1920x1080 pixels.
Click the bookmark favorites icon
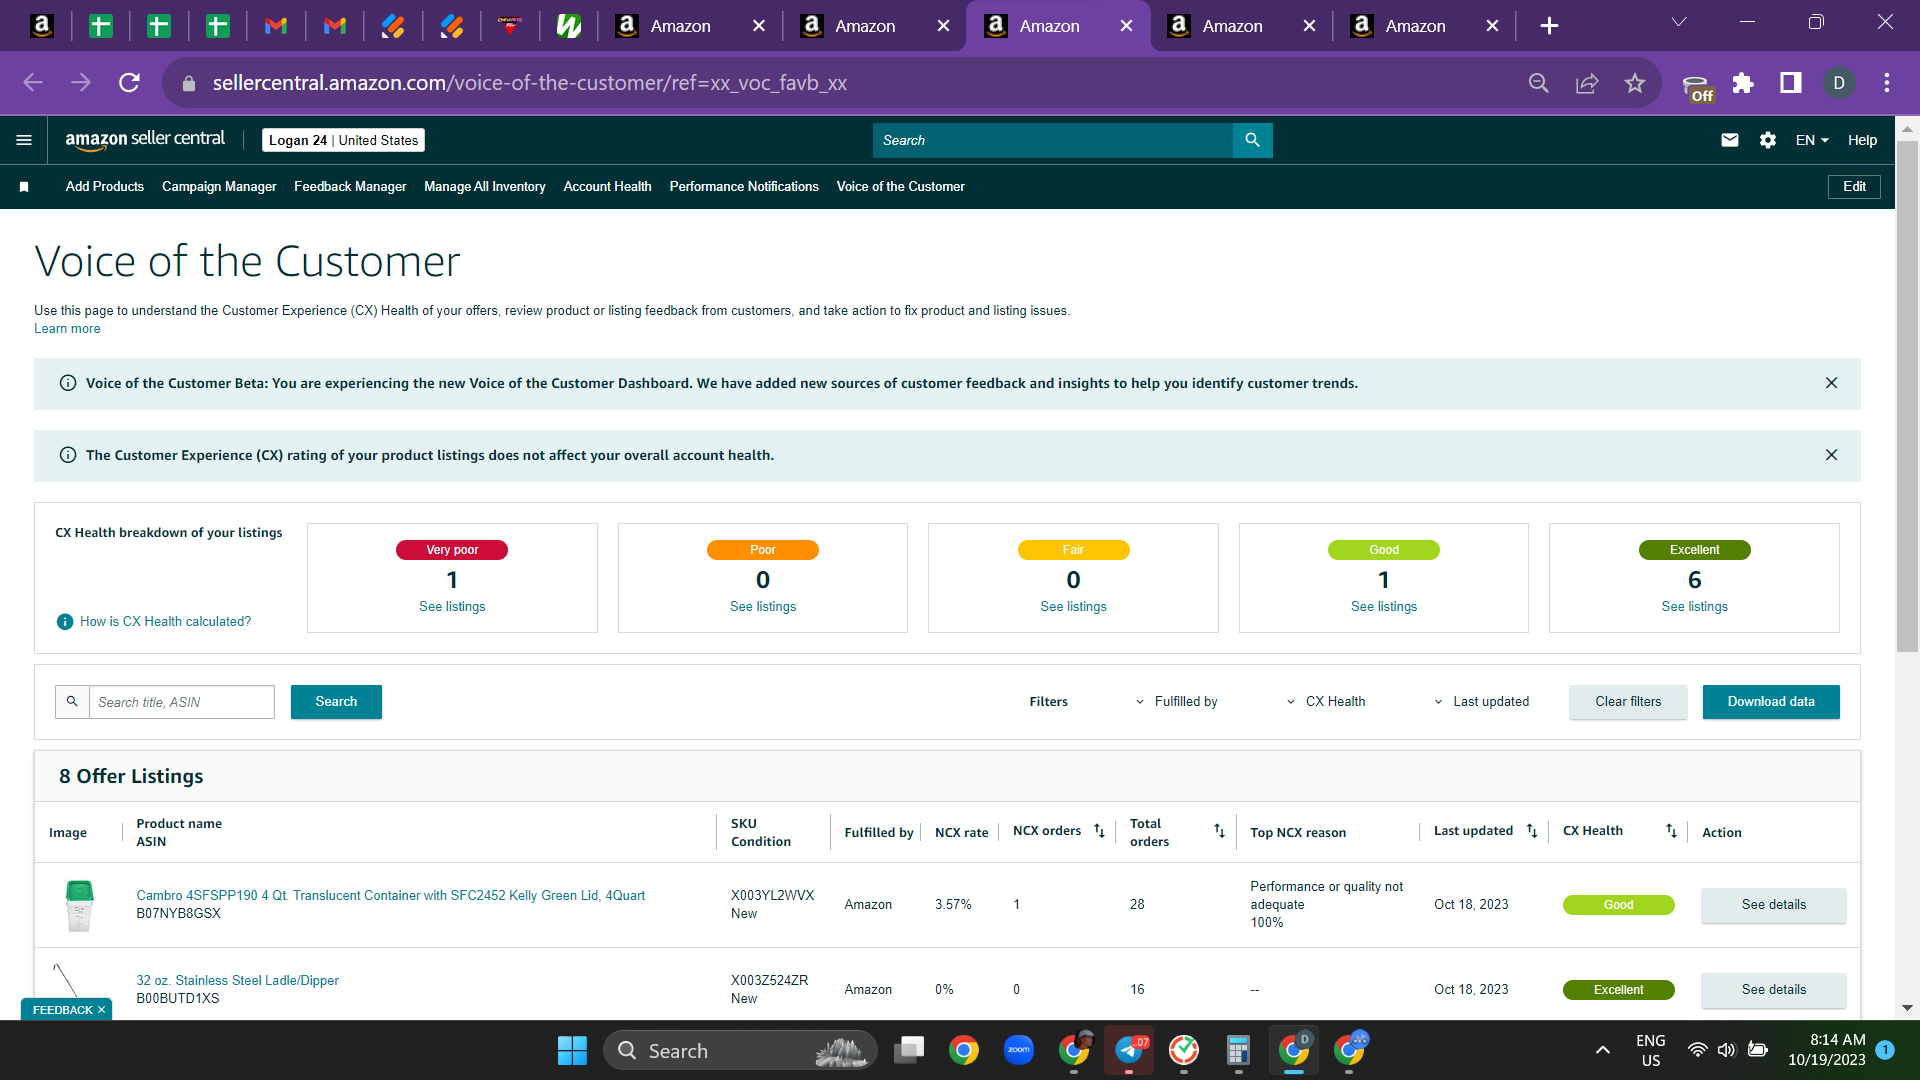click(24, 187)
